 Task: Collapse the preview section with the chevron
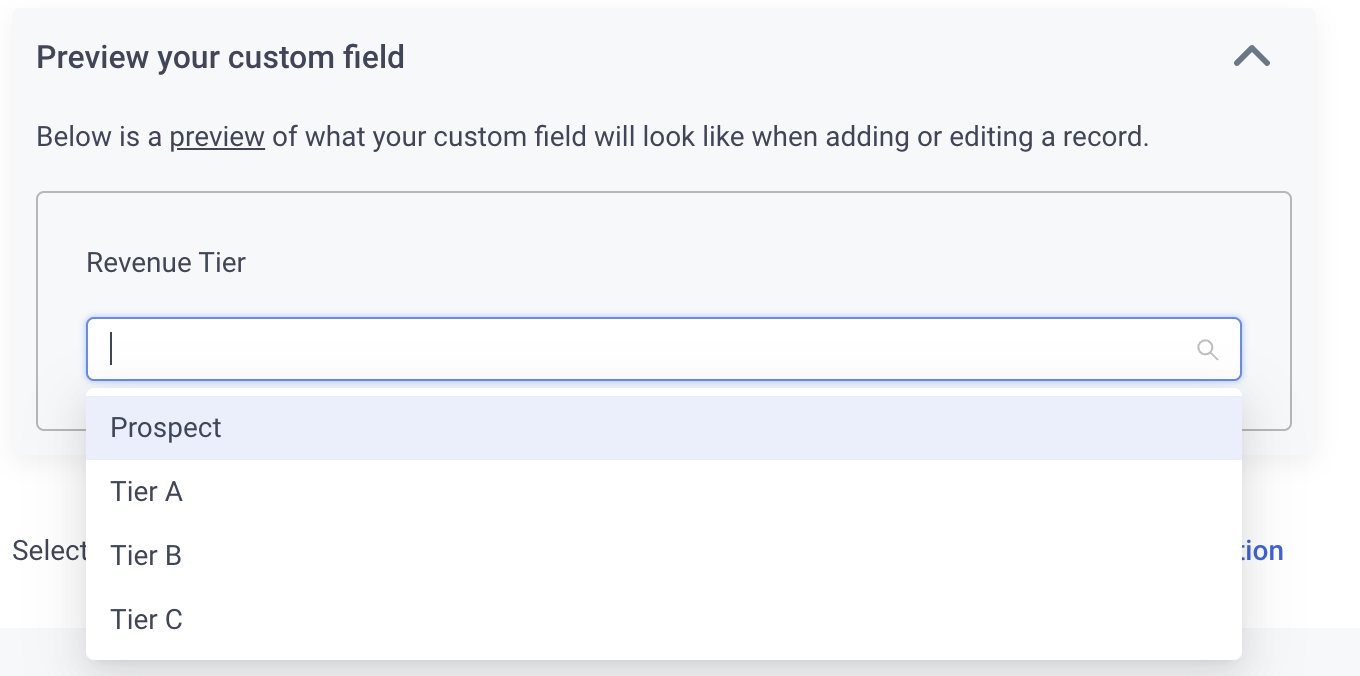click(1252, 56)
